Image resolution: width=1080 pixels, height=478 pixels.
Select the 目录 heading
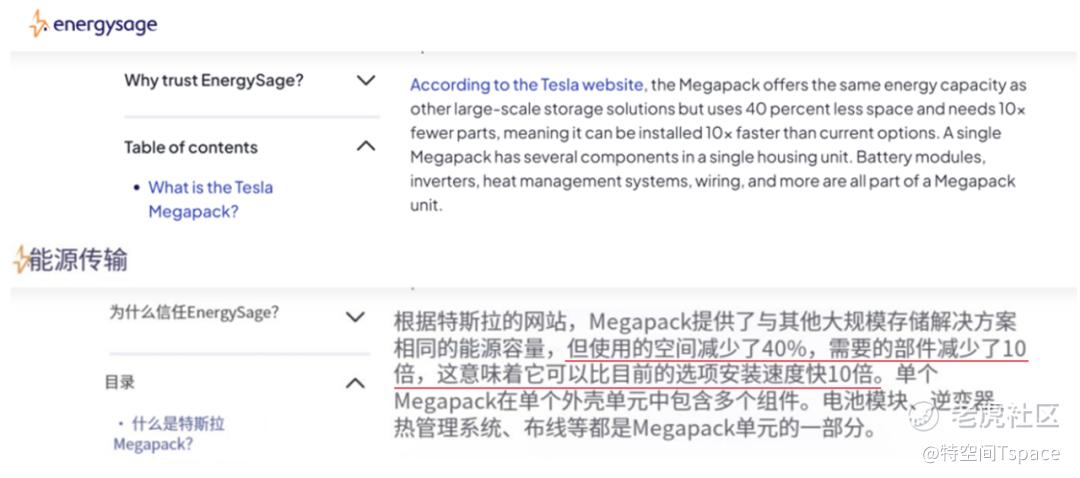tap(119, 382)
